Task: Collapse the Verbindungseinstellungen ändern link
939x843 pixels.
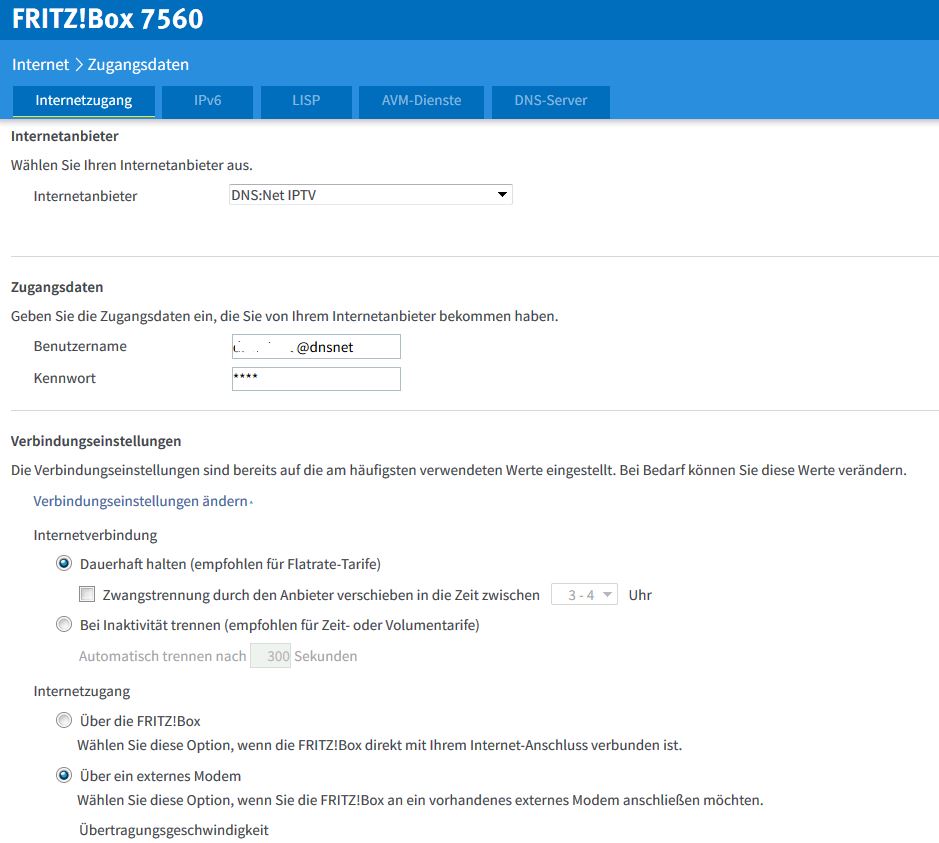Action: (141, 501)
